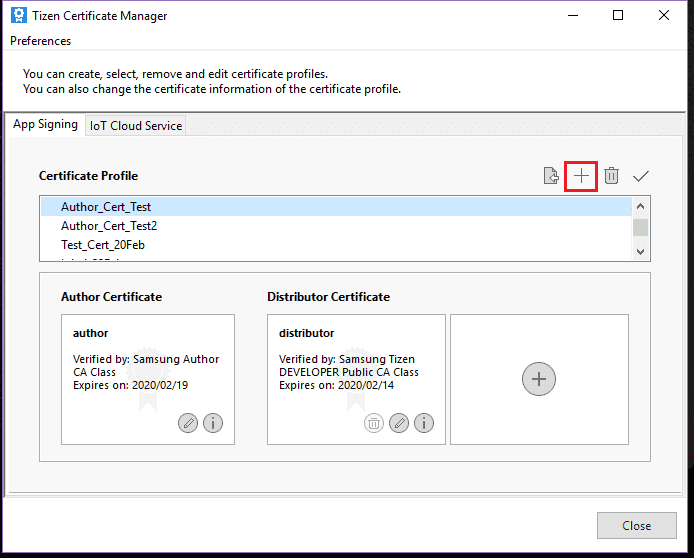Click profile list scroll down arrow

pyautogui.click(x=640, y=252)
